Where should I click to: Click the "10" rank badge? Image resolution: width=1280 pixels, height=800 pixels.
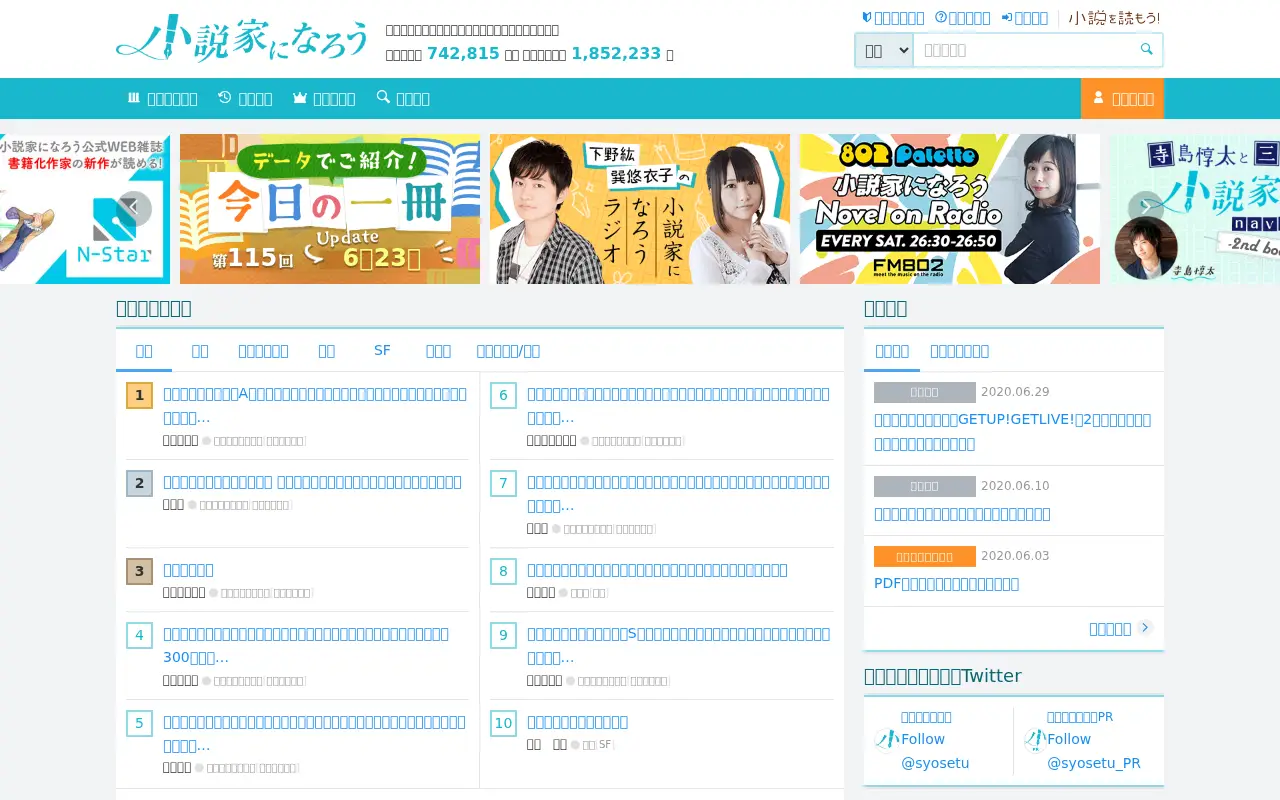503,723
